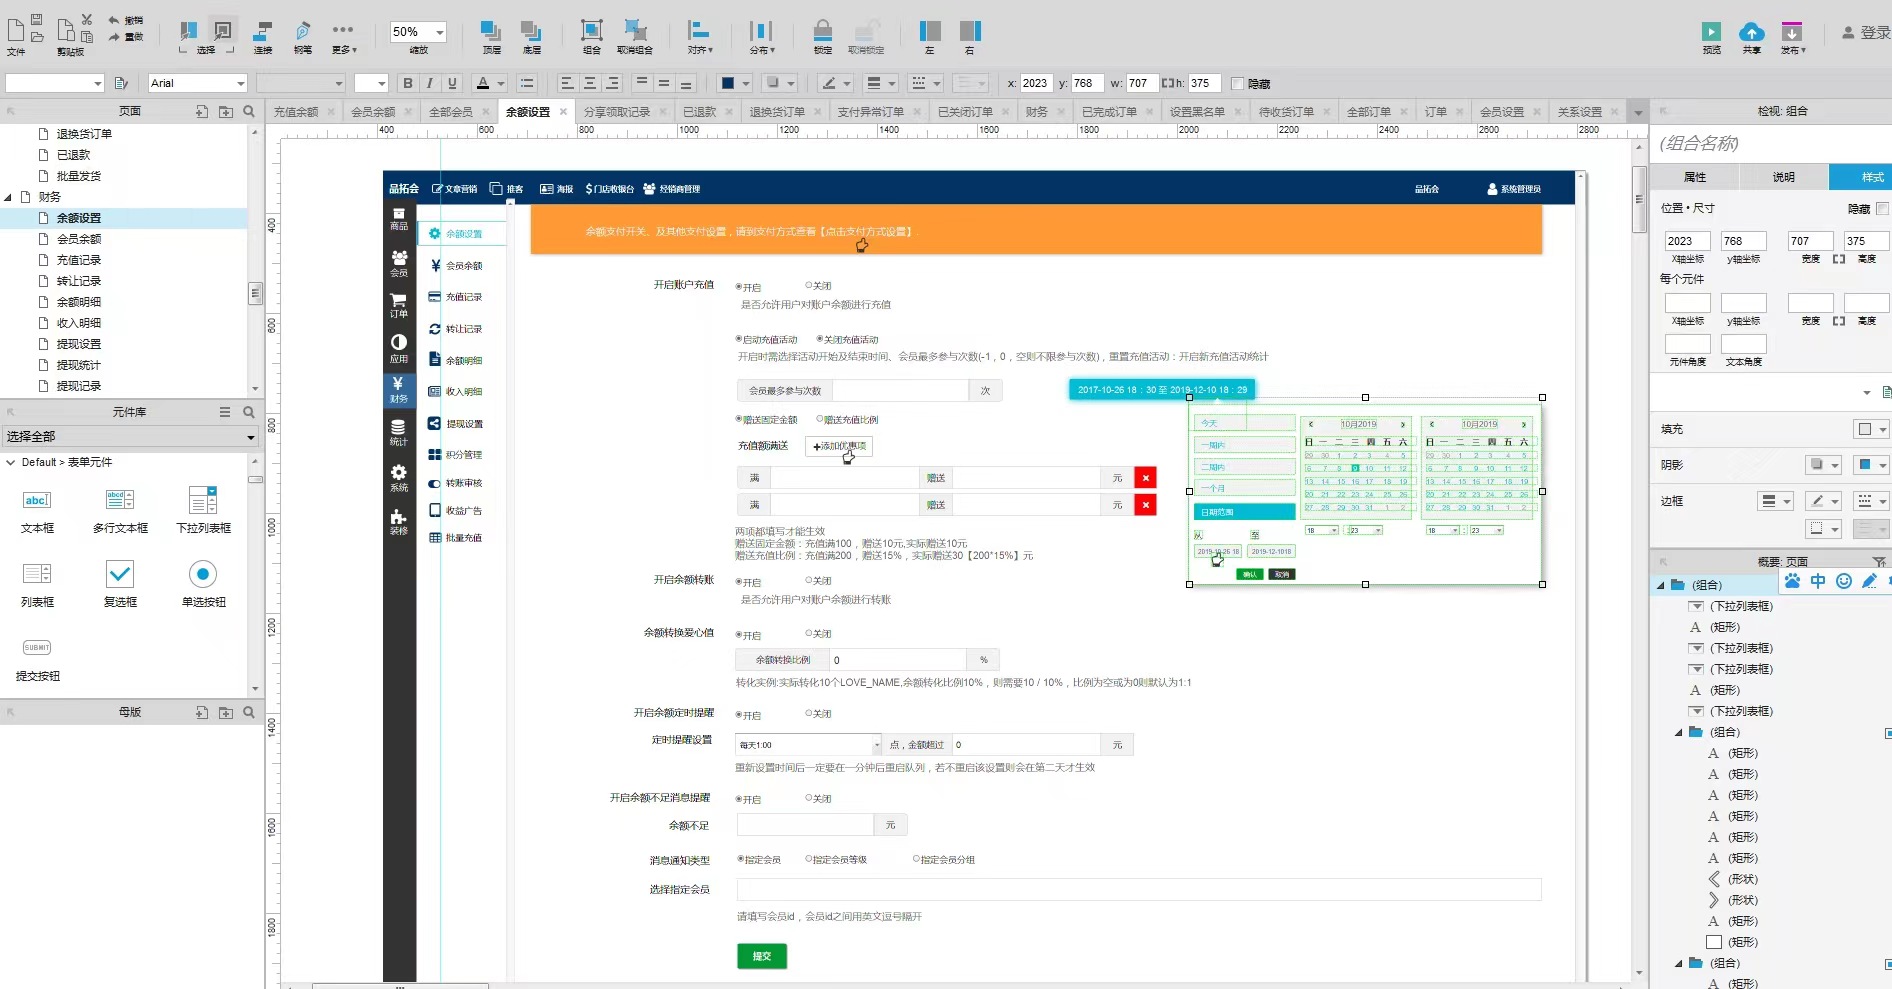
Task: Click the green 提交 button
Action: point(762,956)
